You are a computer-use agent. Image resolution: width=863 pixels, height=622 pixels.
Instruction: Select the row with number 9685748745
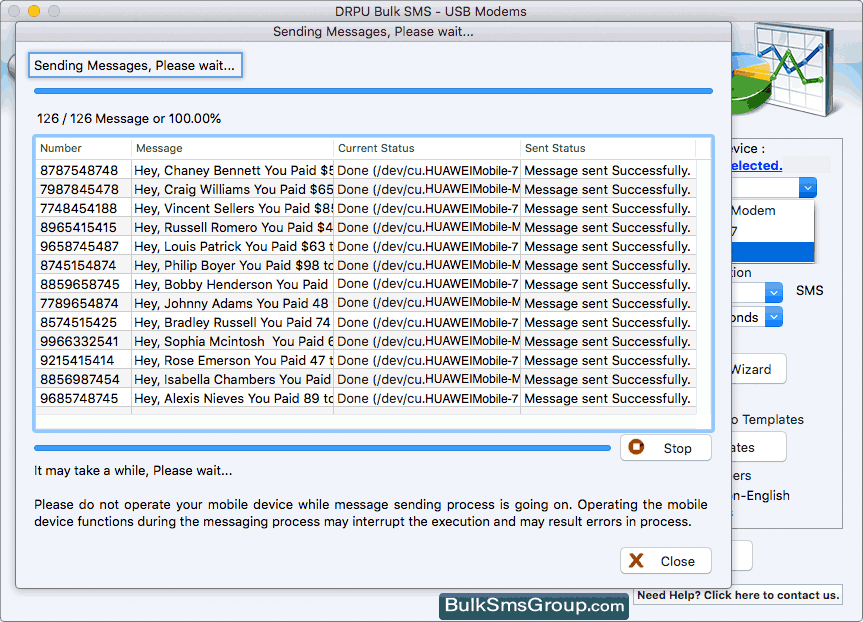point(366,398)
